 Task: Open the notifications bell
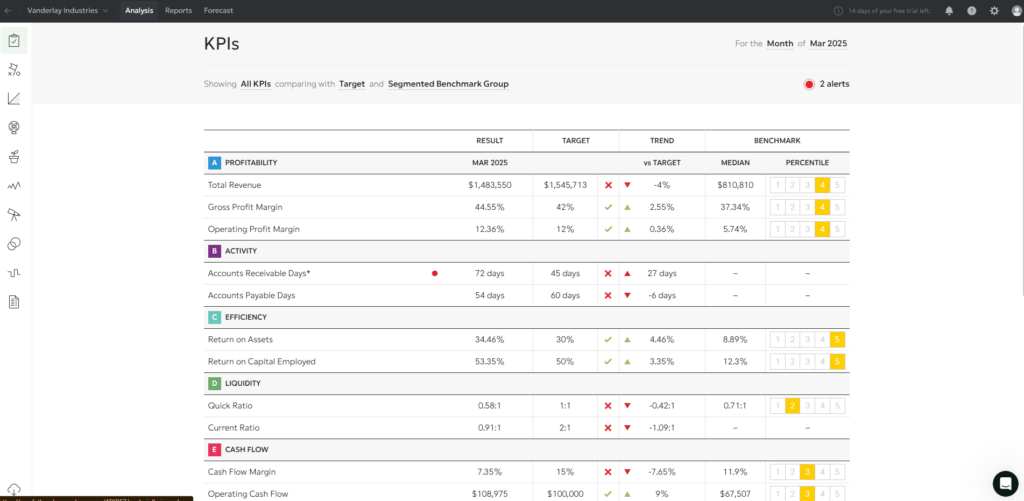point(949,11)
